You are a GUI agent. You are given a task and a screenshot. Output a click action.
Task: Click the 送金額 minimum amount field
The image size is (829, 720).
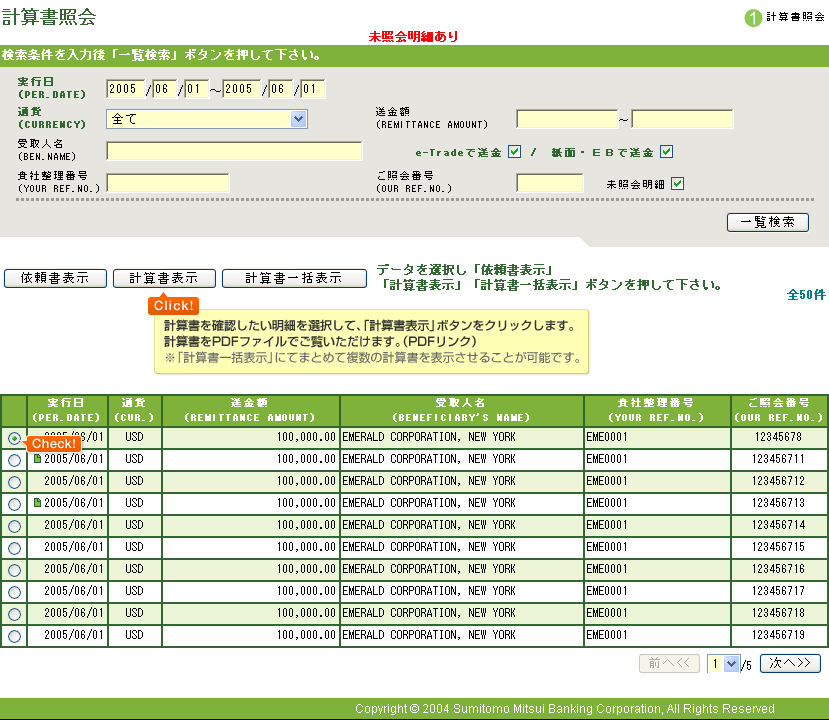pos(567,119)
